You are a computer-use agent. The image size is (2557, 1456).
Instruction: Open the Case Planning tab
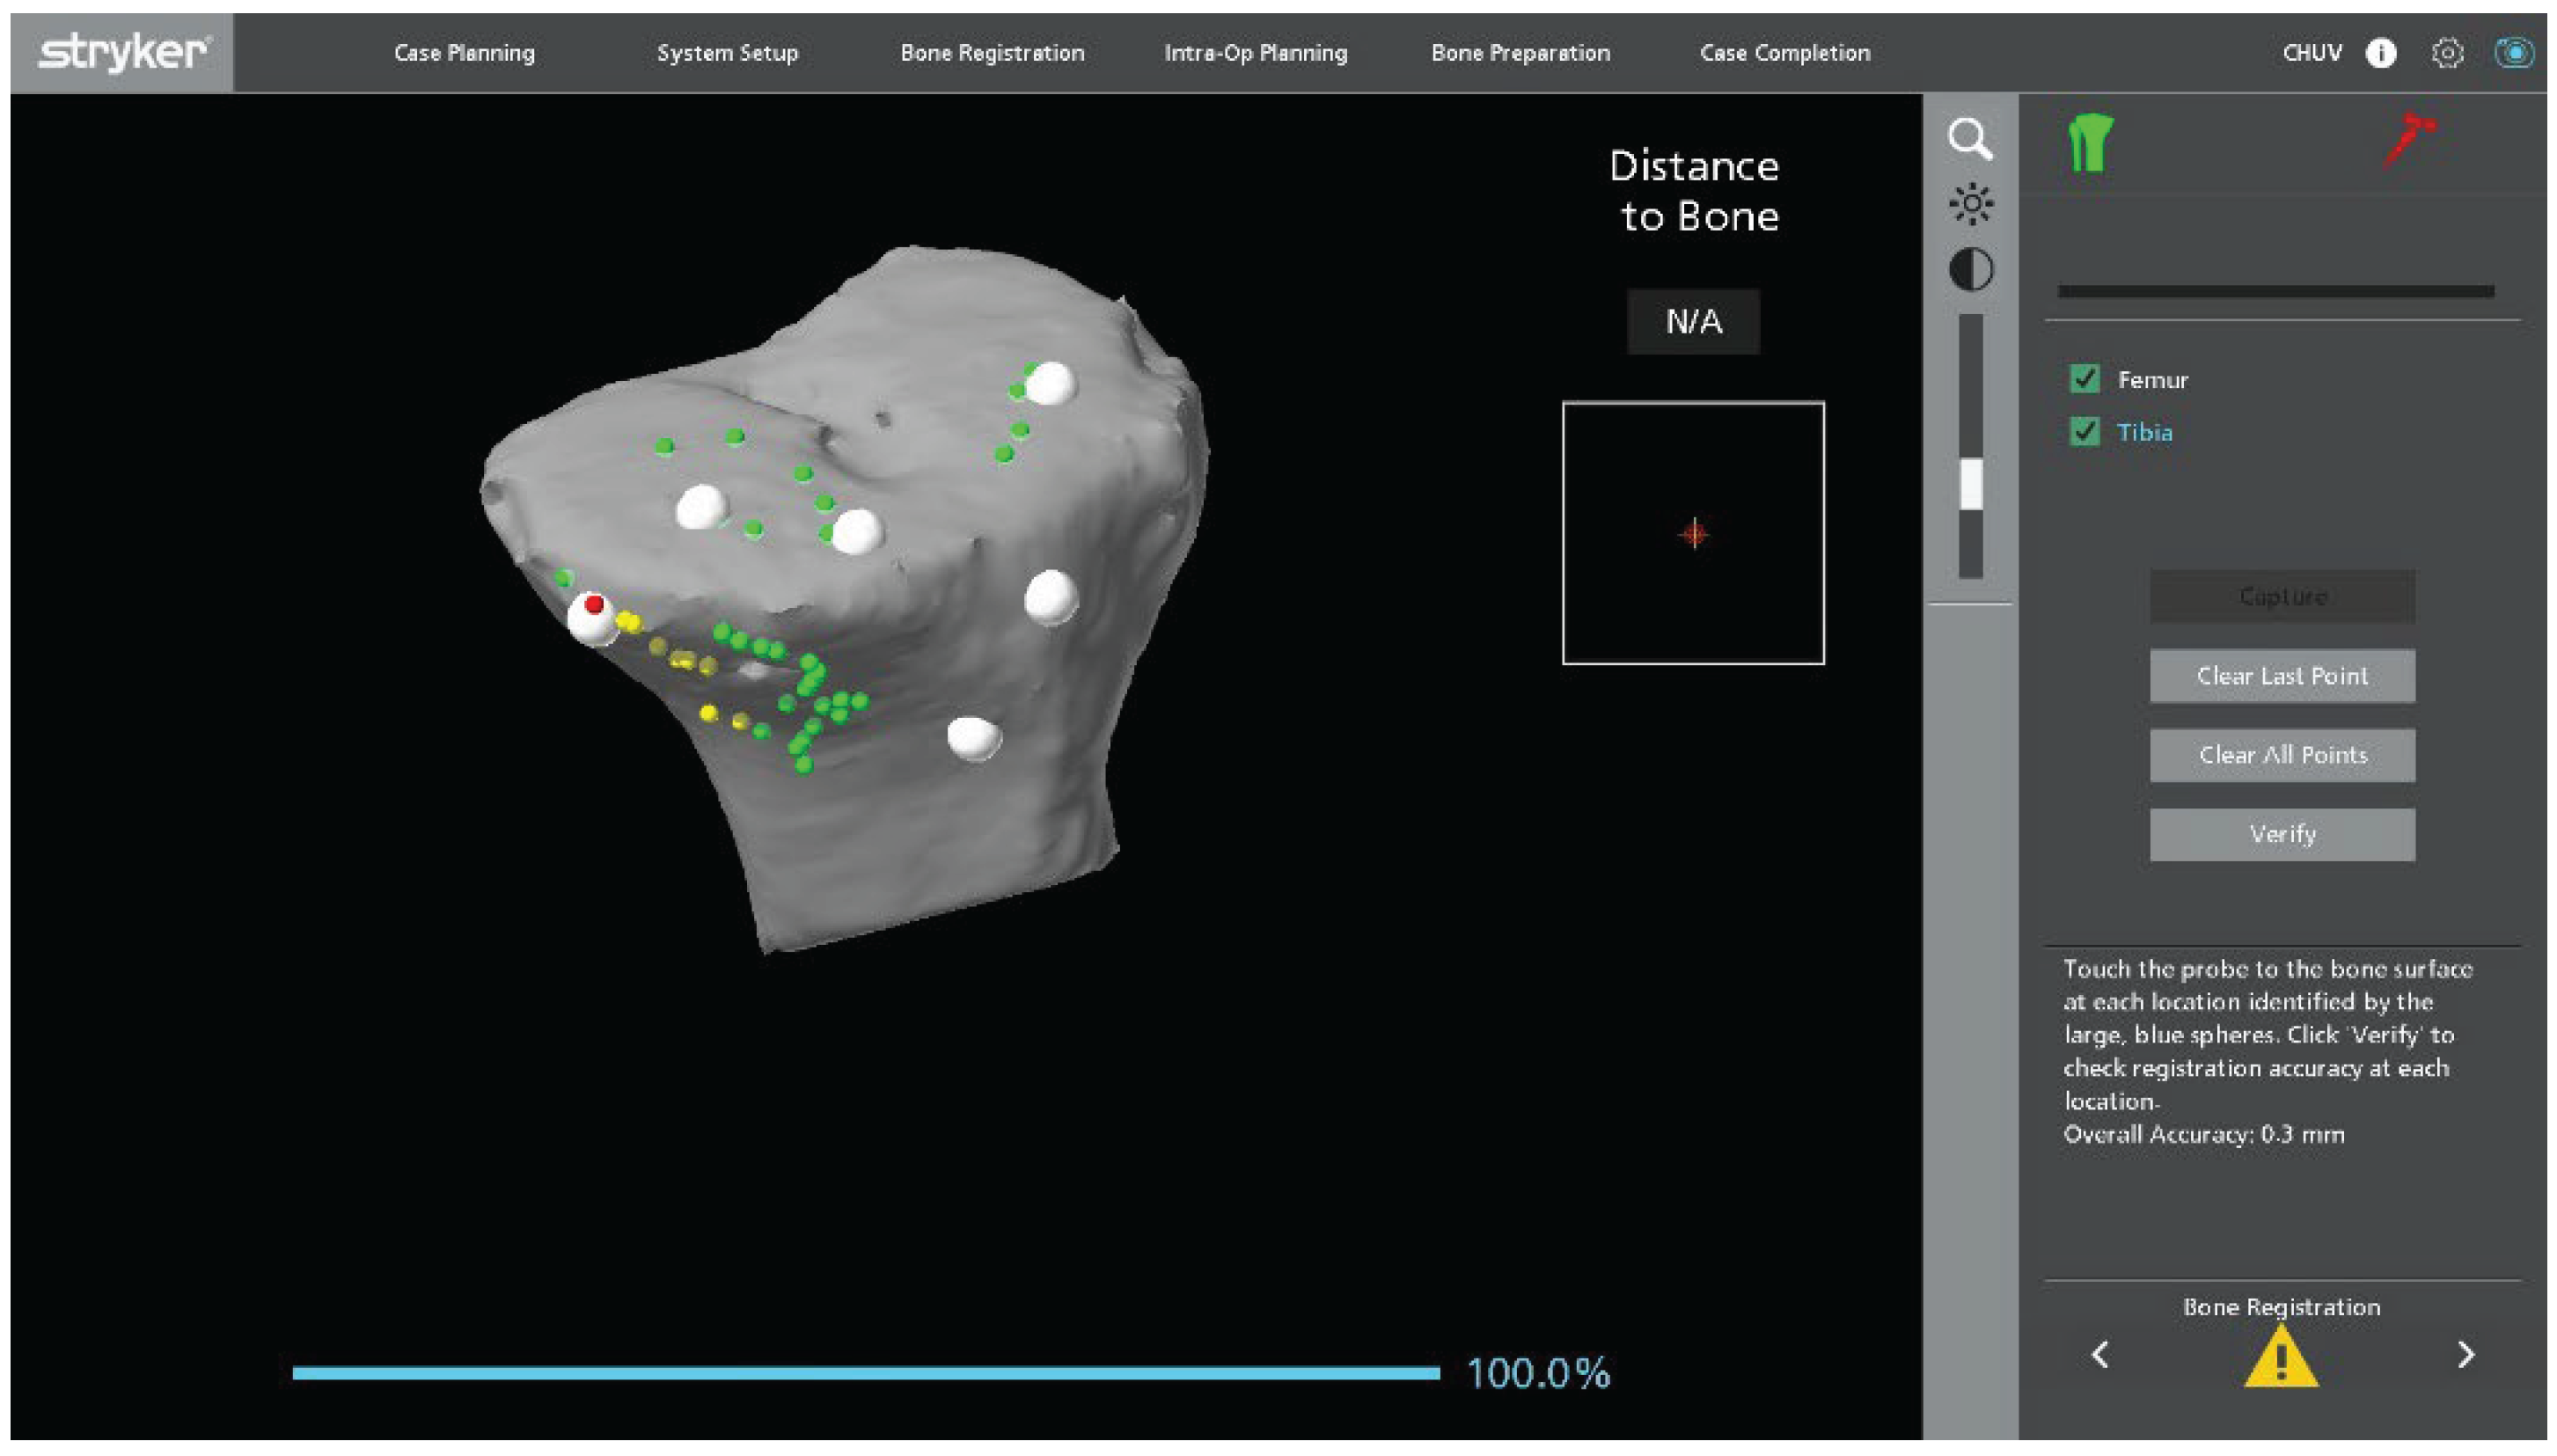click(464, 53)
